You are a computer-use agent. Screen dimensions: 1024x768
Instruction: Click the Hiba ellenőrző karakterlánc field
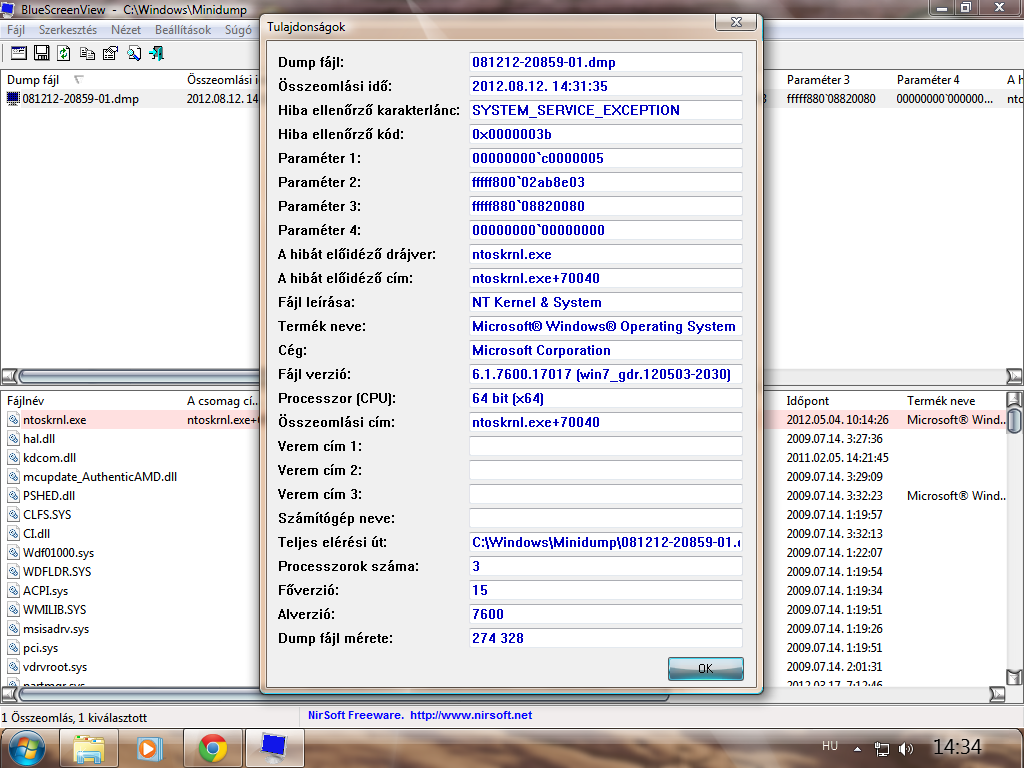605,110
